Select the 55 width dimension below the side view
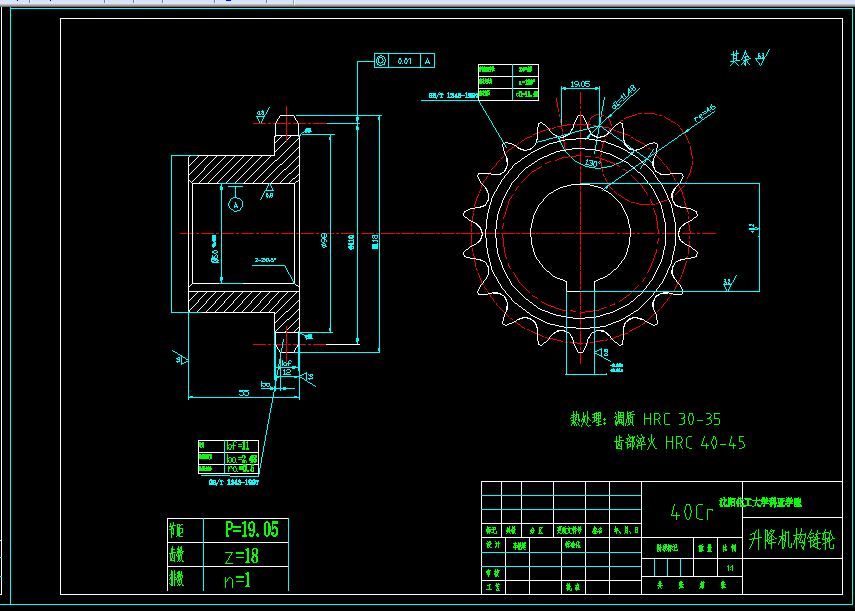 [244, 392]
